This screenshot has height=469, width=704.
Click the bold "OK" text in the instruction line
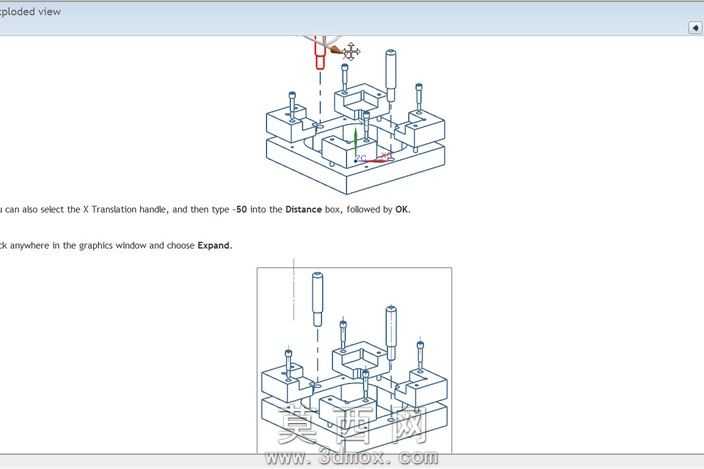point(401,210)
